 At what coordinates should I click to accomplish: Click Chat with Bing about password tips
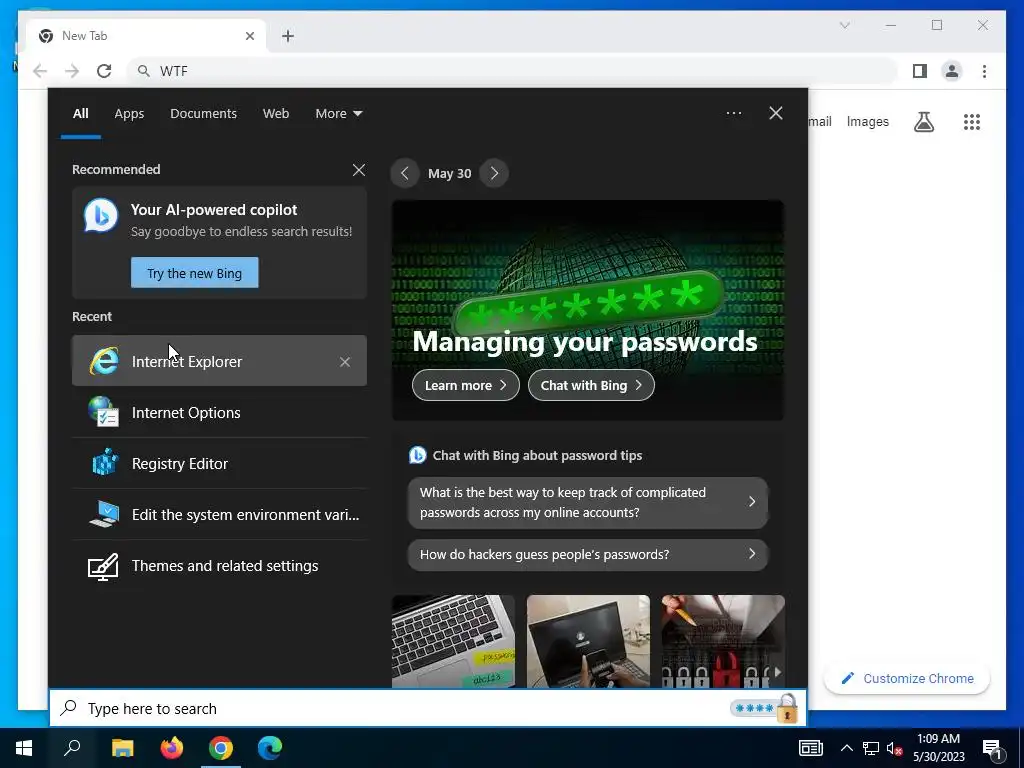(537, 455)
